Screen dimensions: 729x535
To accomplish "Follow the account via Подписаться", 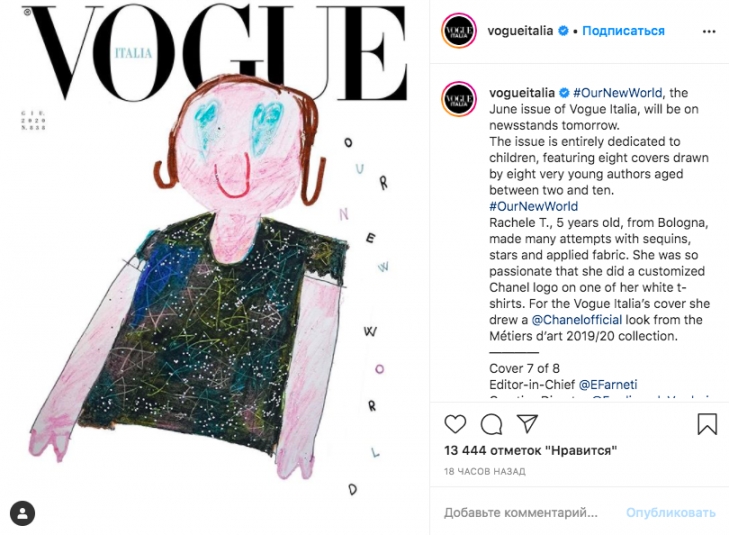I will click(623, 31).
